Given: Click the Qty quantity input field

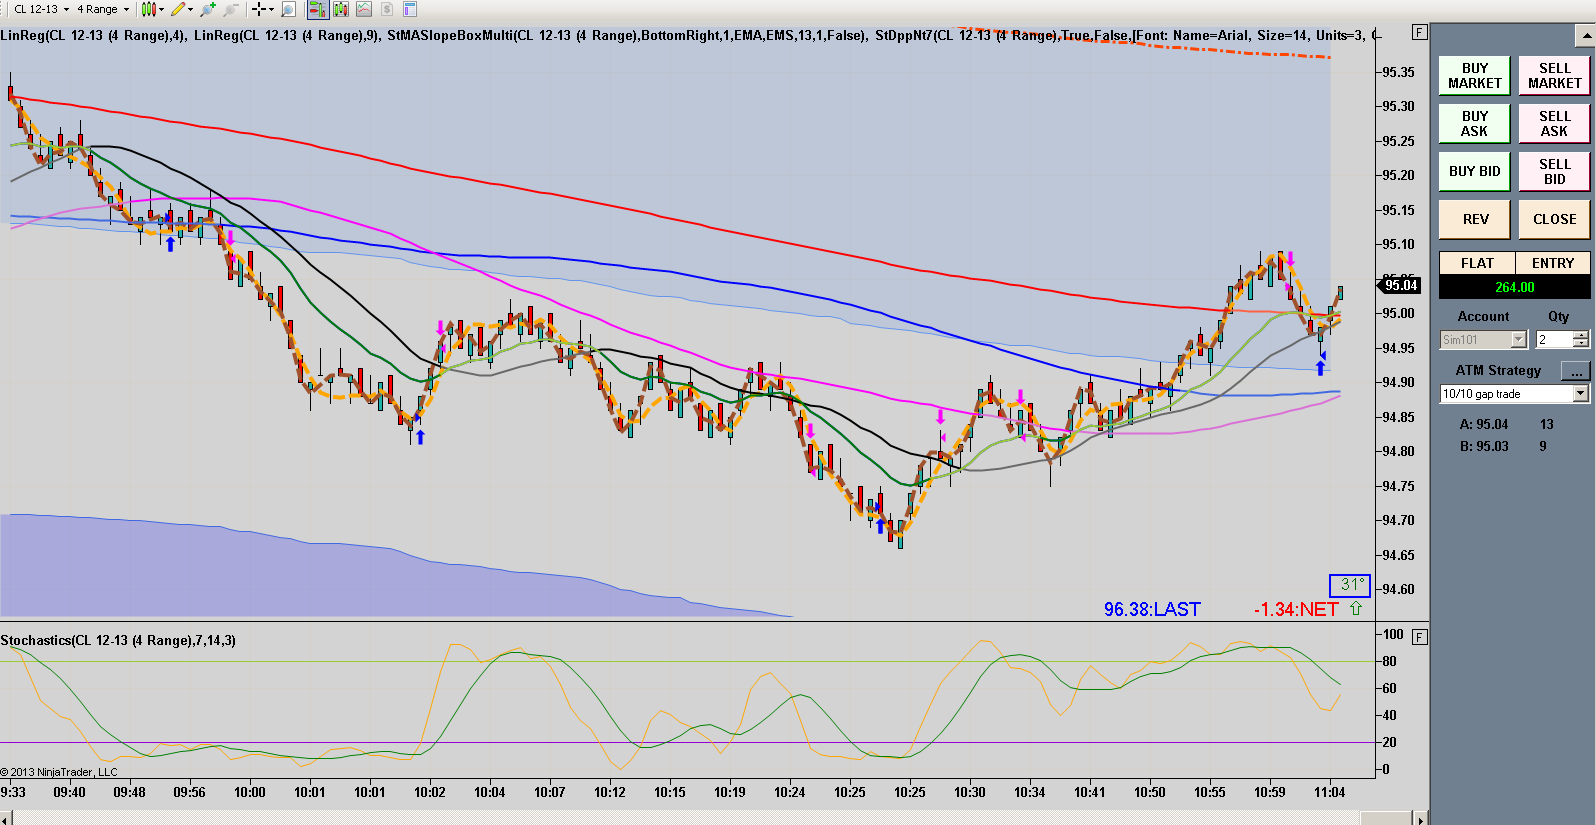Looking at the screenshot, I should (x=1555, y=340).
